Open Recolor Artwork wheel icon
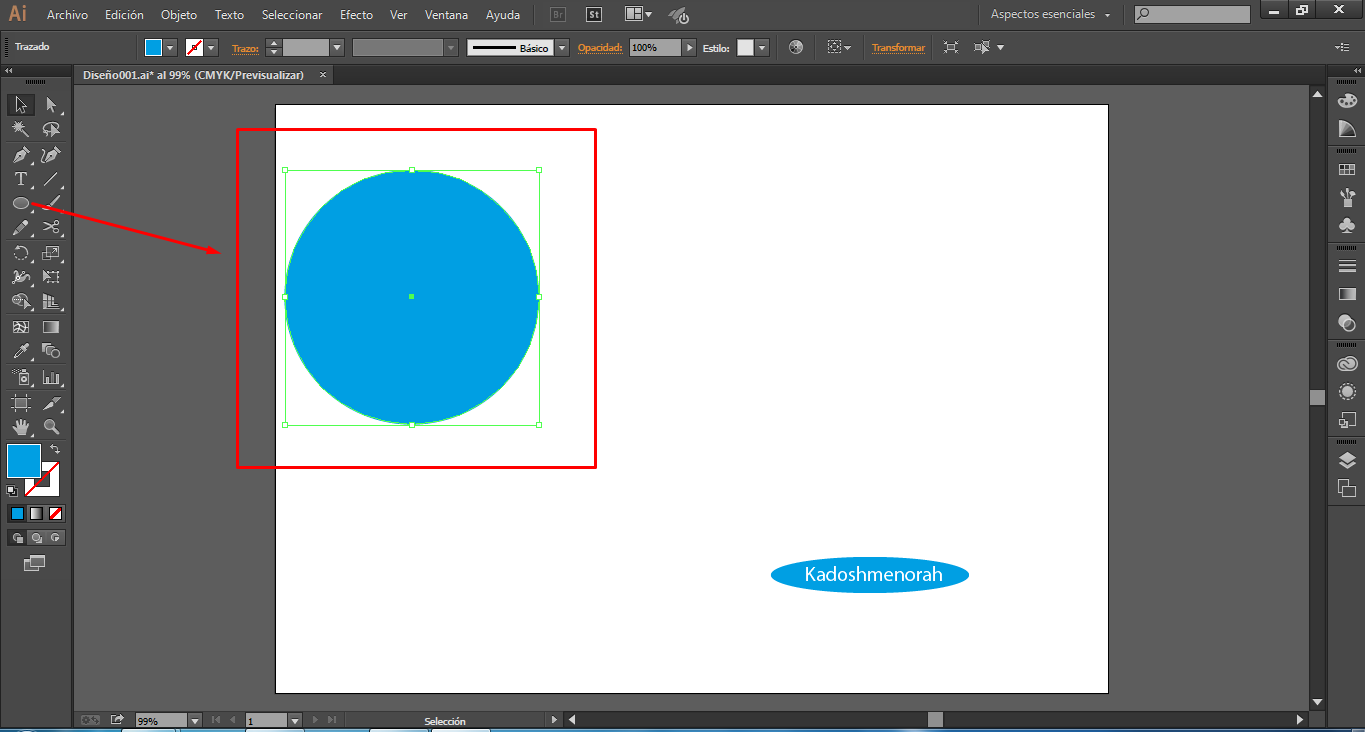The image size is (1365, 732). point(796,47)
